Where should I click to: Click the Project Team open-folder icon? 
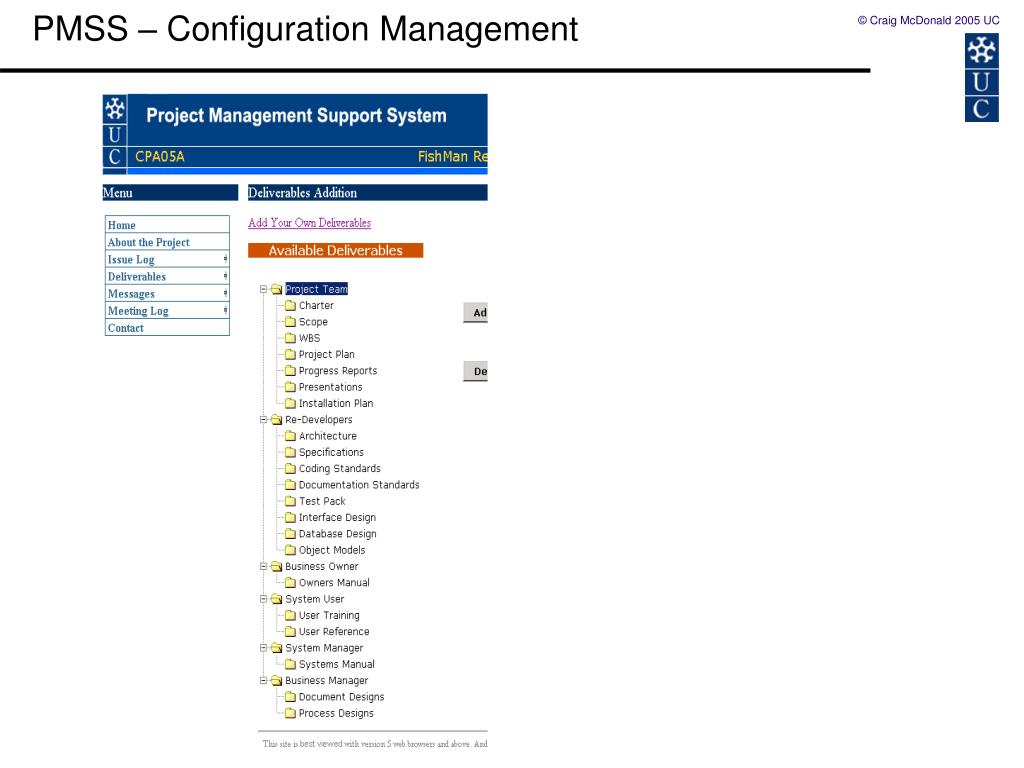277,289
